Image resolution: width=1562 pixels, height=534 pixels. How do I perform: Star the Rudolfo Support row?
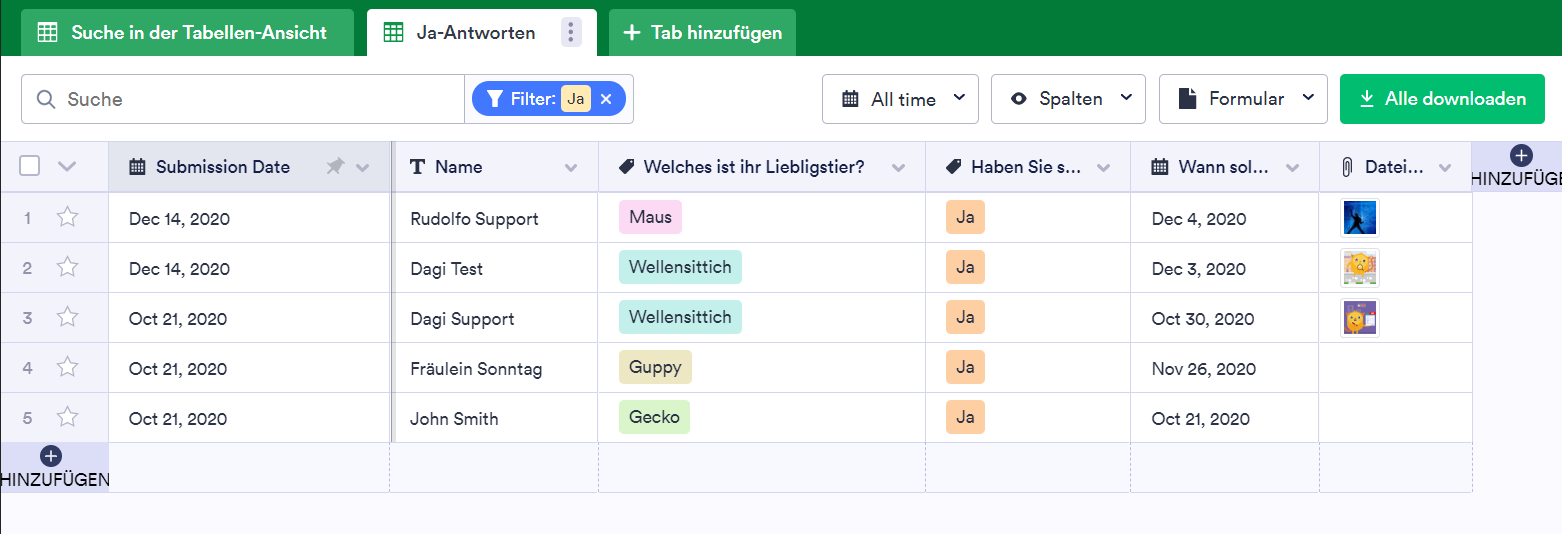click(x=67, y=218)
